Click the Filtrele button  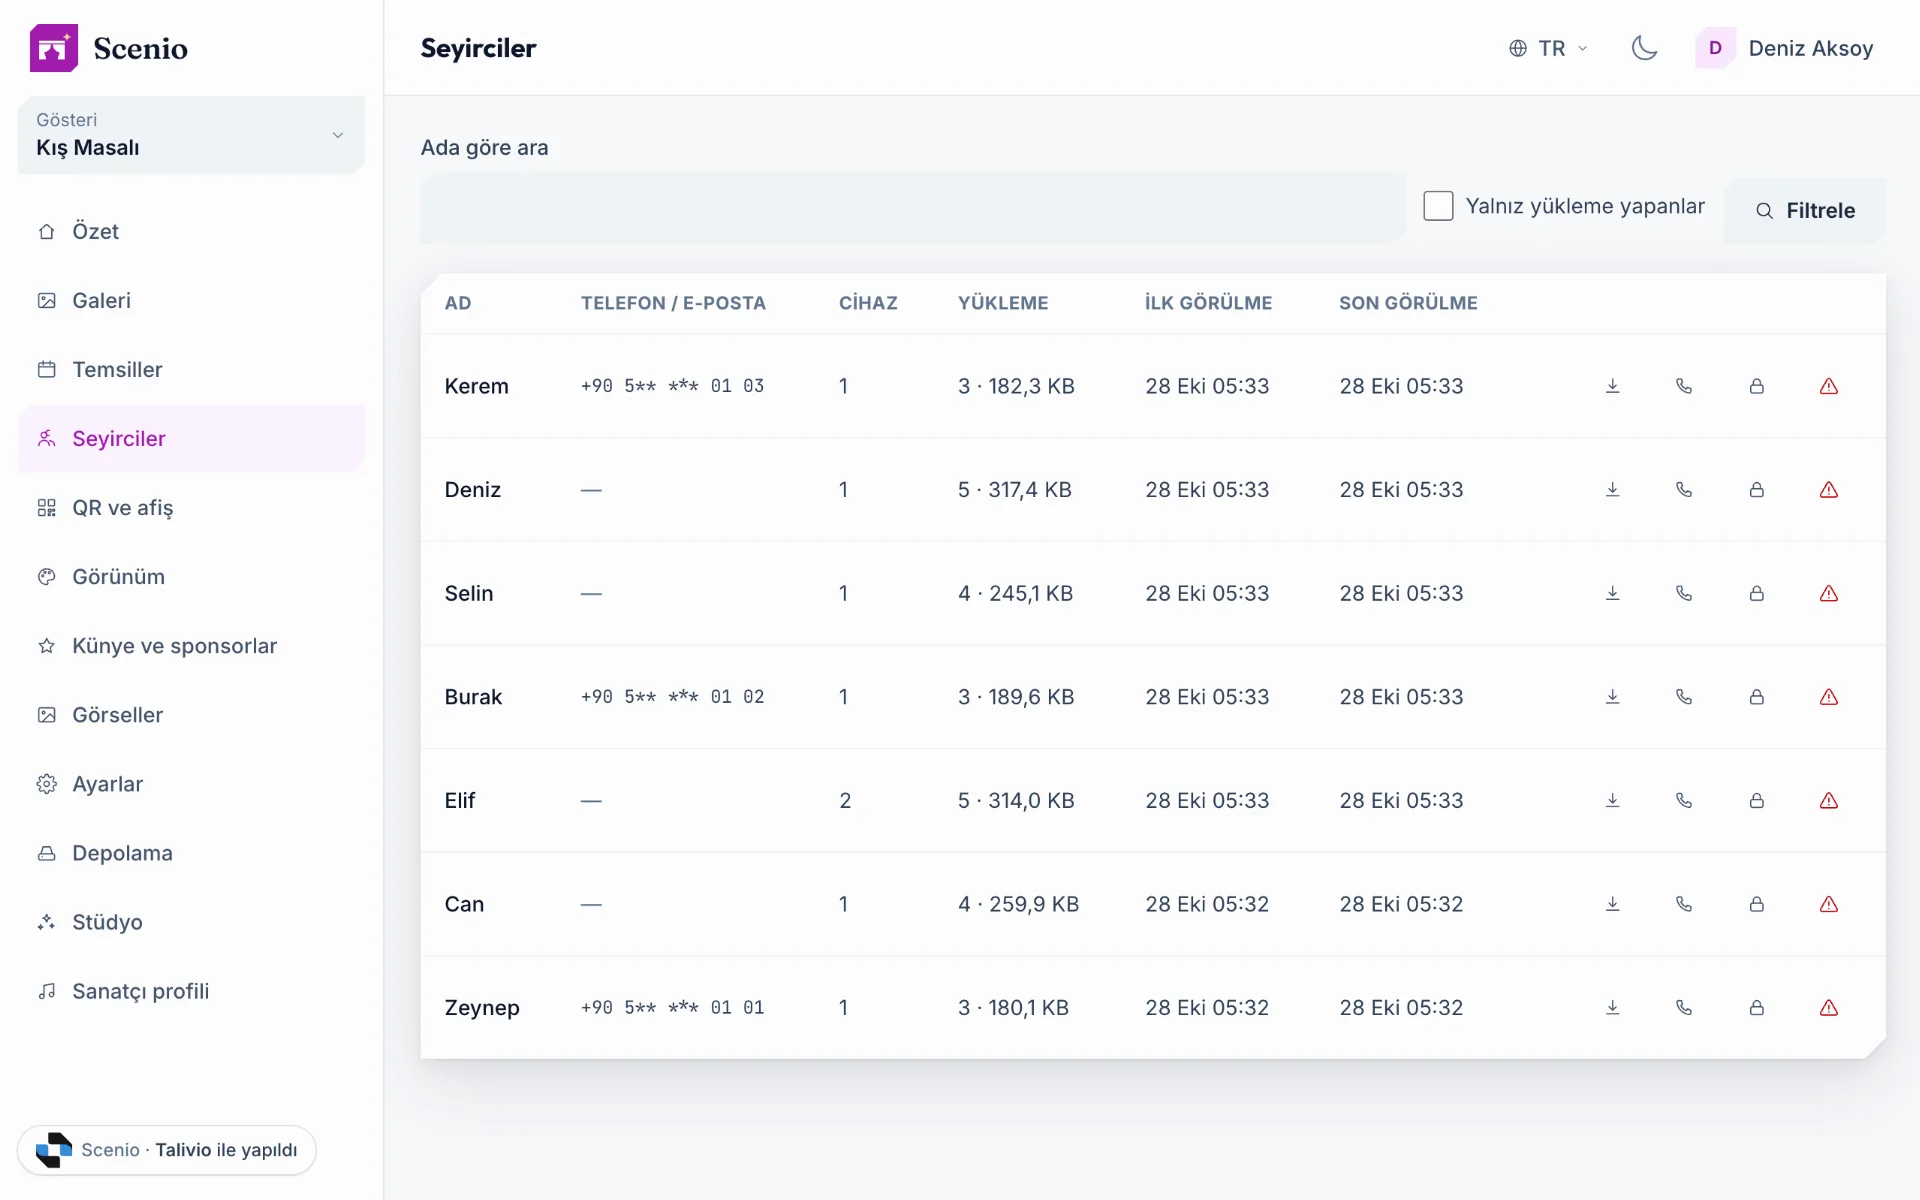click(1805, 210)
